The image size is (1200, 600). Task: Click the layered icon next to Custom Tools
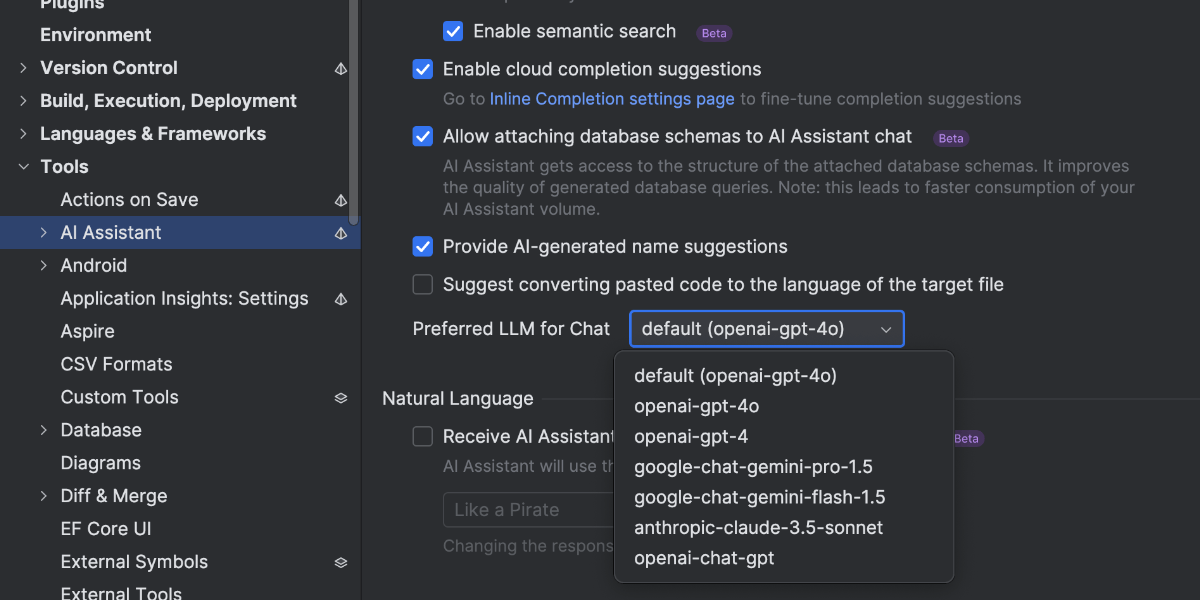coord(341,398)
